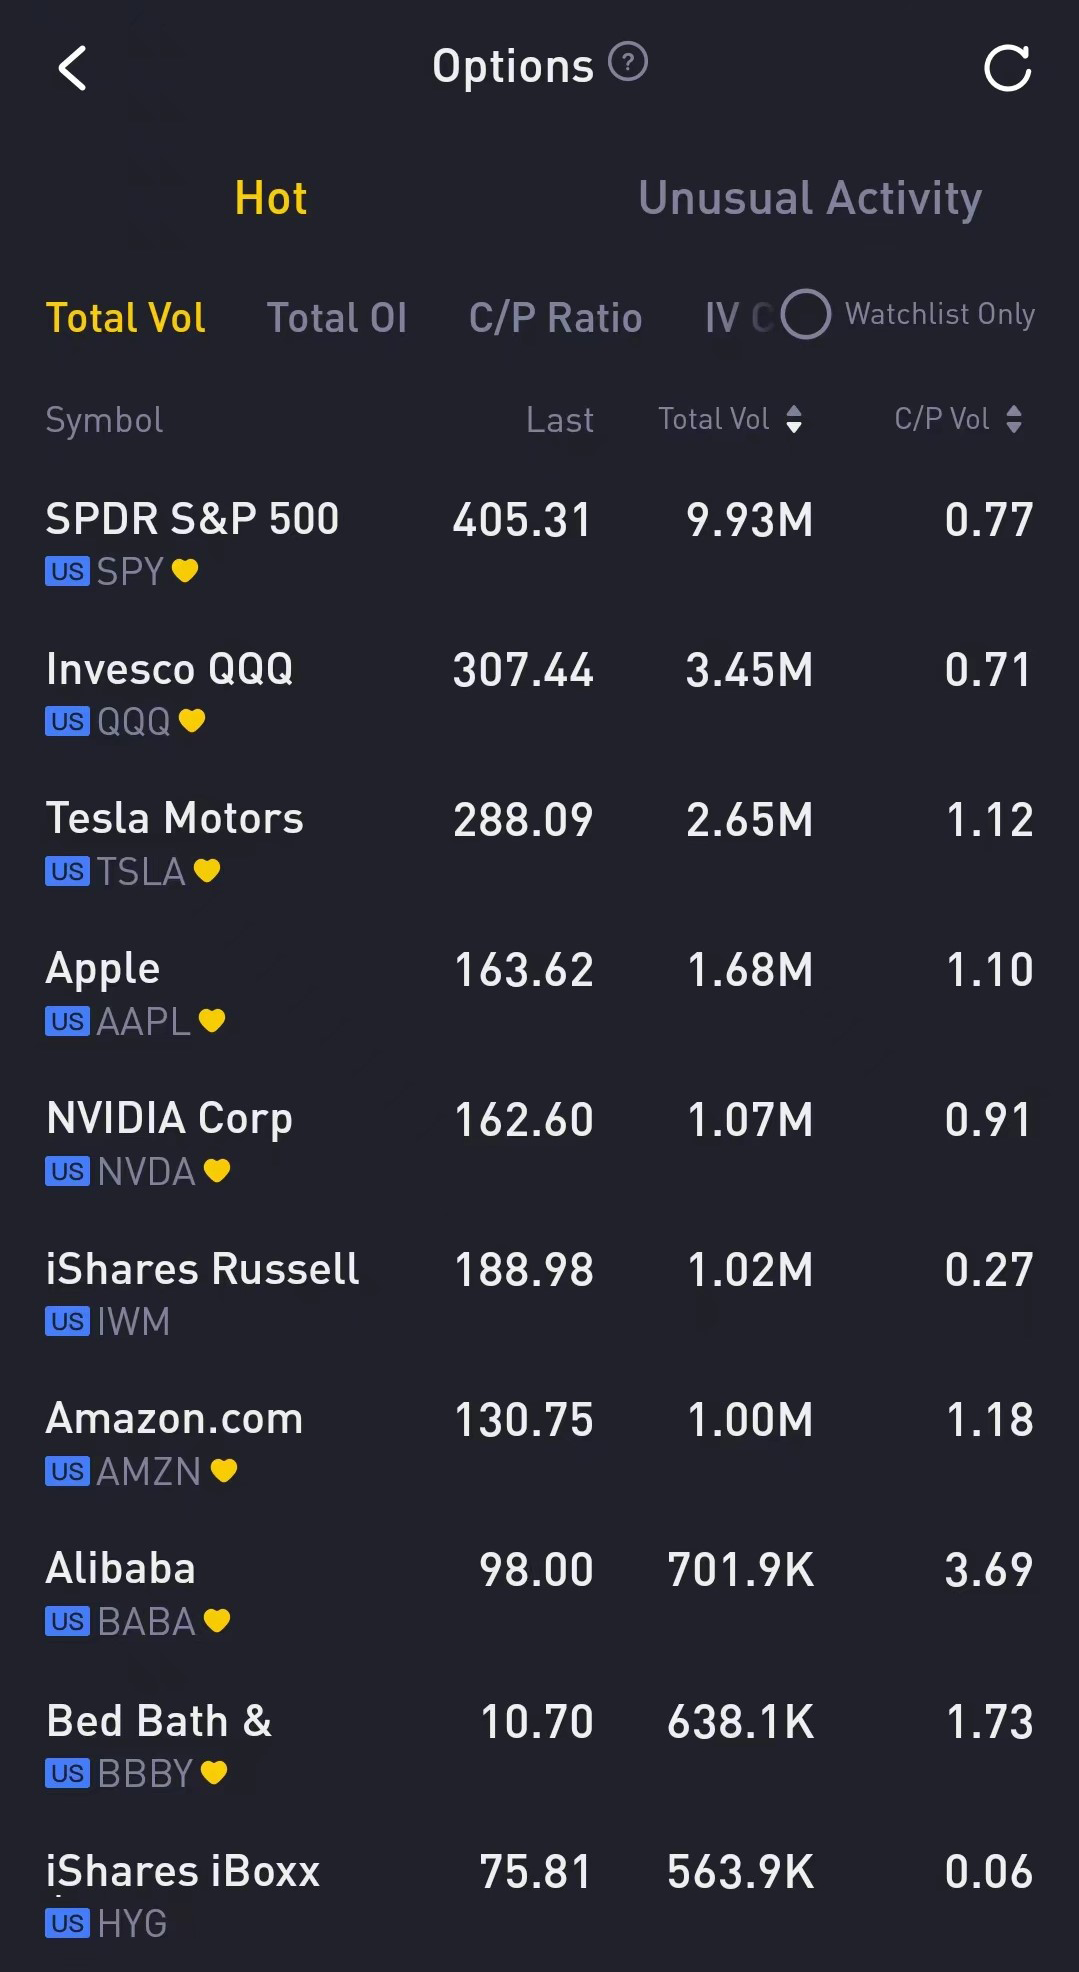Open the Invesco QQQ row

(539, 693)
